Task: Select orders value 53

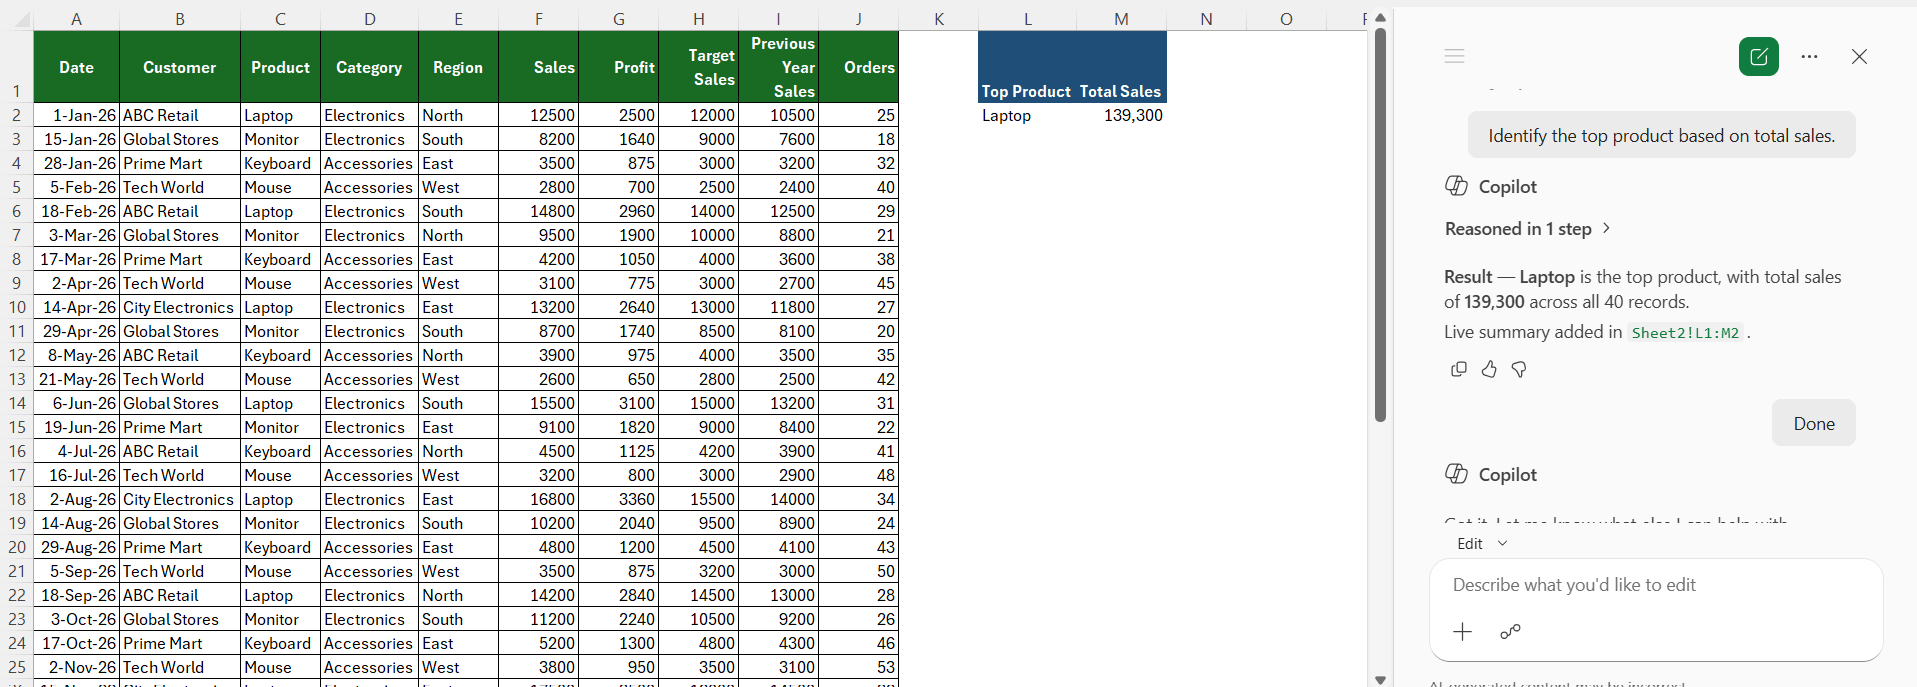Action: tap(858, 667)
